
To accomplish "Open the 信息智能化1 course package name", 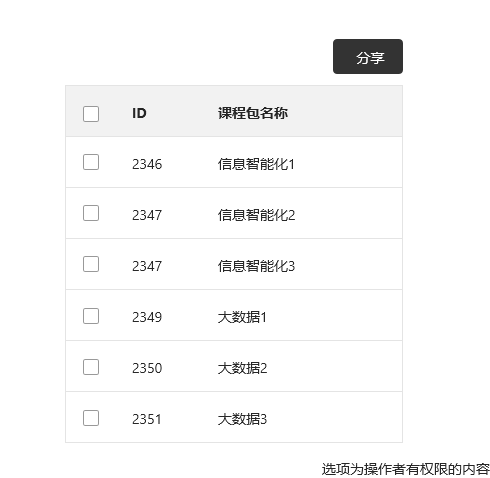I will point(256,164).
